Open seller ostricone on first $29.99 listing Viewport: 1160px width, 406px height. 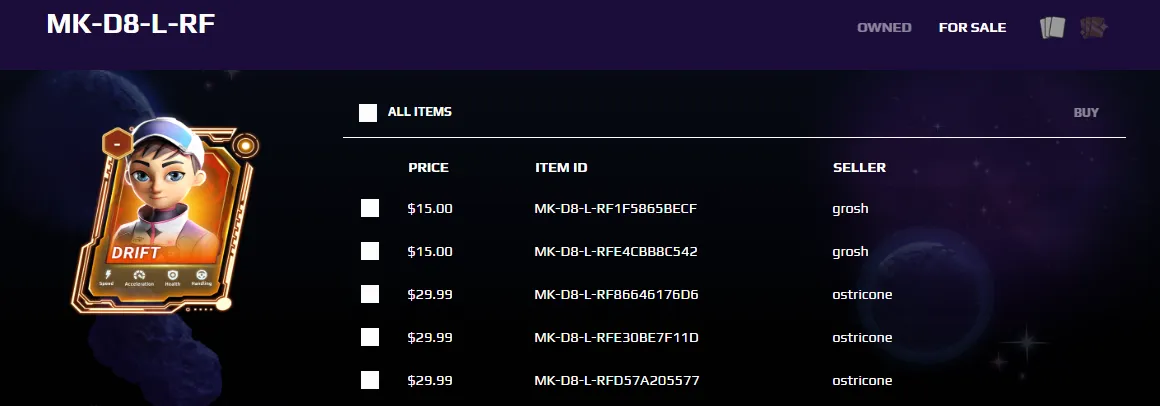click(862, 294)
